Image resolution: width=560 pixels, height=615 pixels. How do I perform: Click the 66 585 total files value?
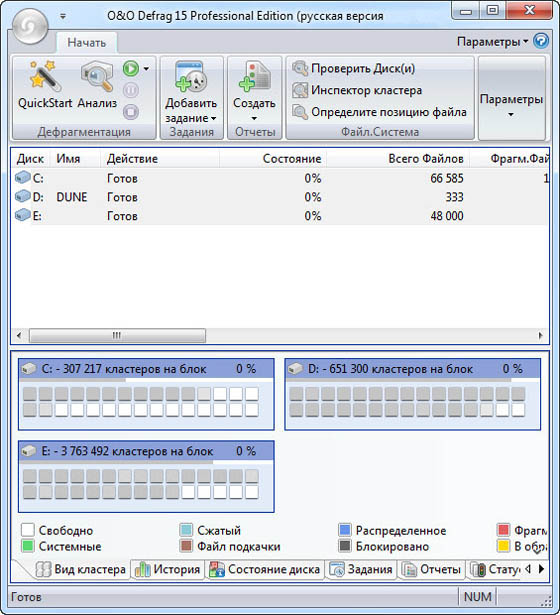(x=447, y=178)
